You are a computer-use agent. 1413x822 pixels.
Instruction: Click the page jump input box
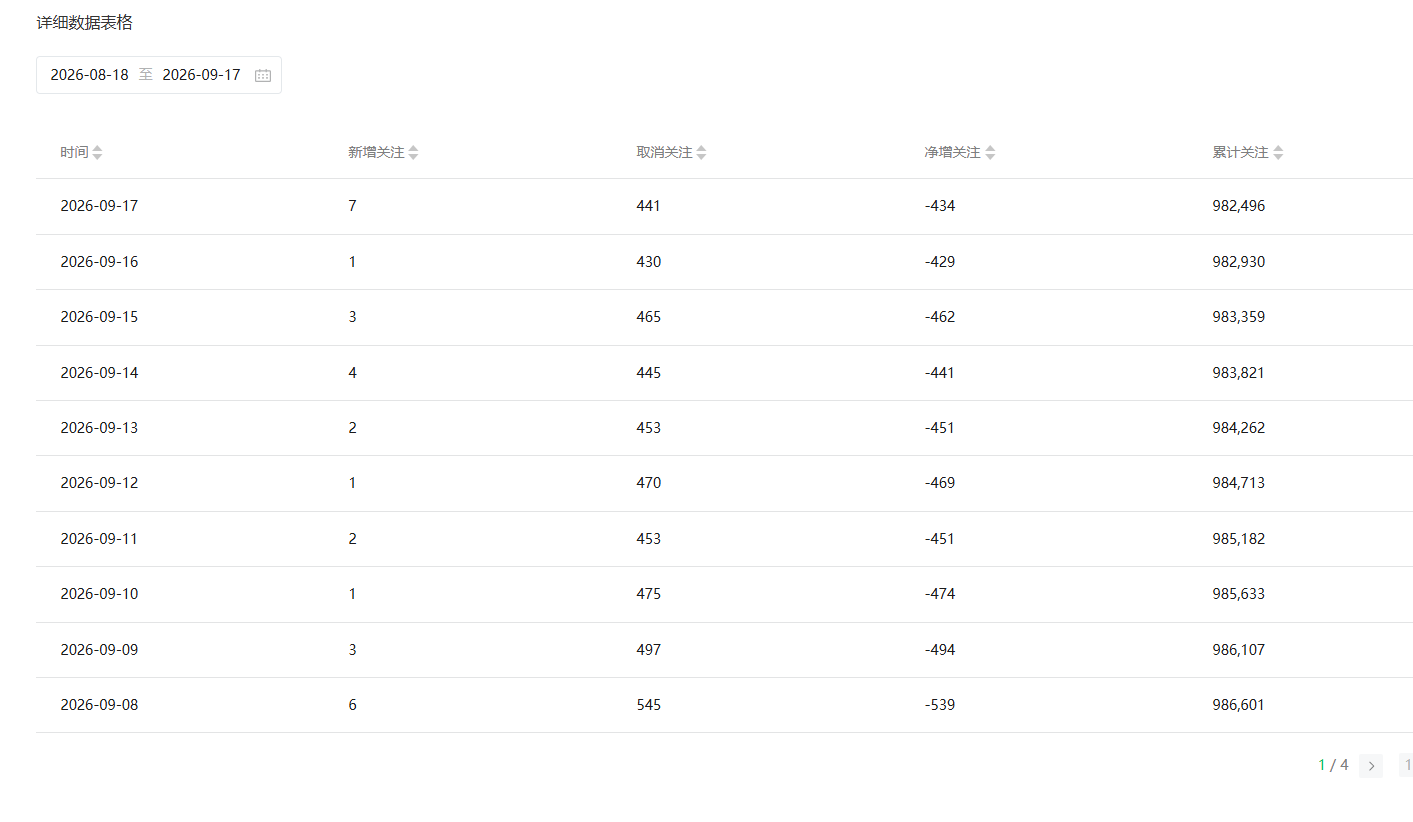[1406, 766]
